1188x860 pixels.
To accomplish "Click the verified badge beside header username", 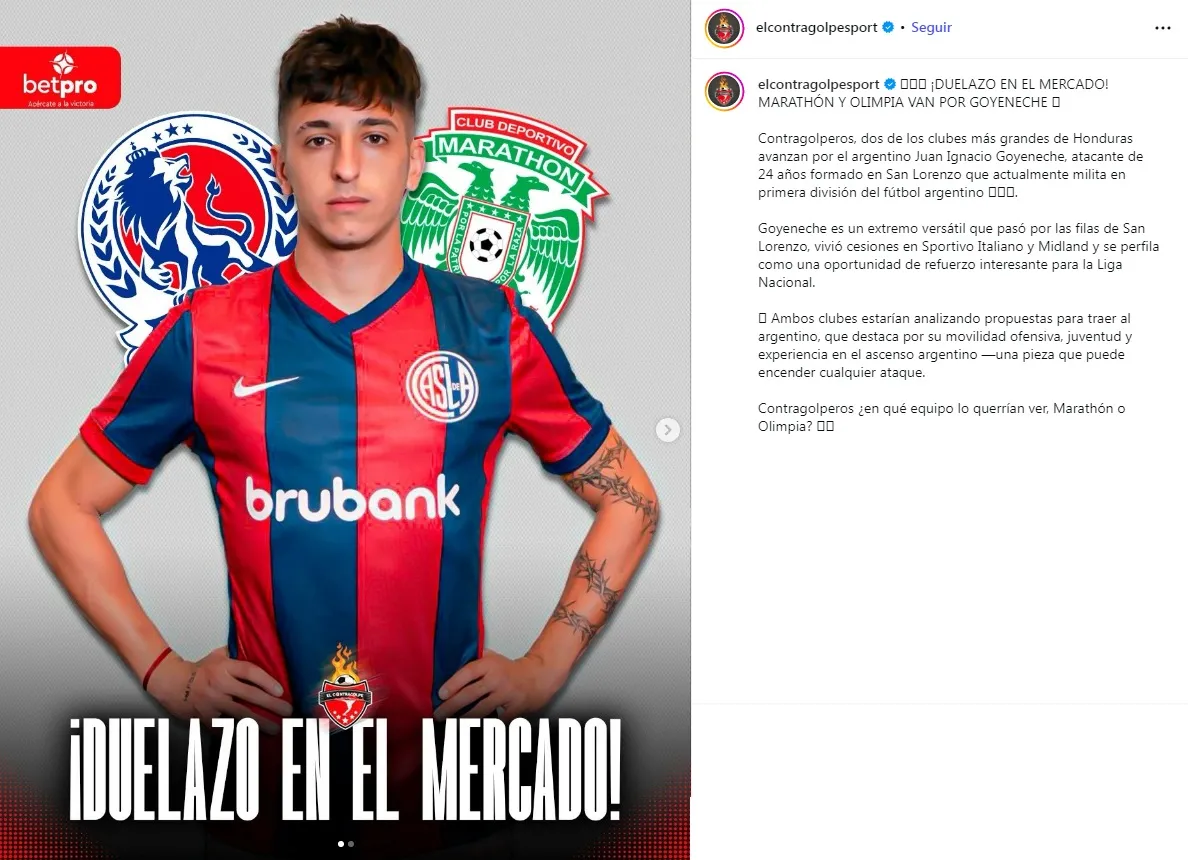I will [888, 27].
